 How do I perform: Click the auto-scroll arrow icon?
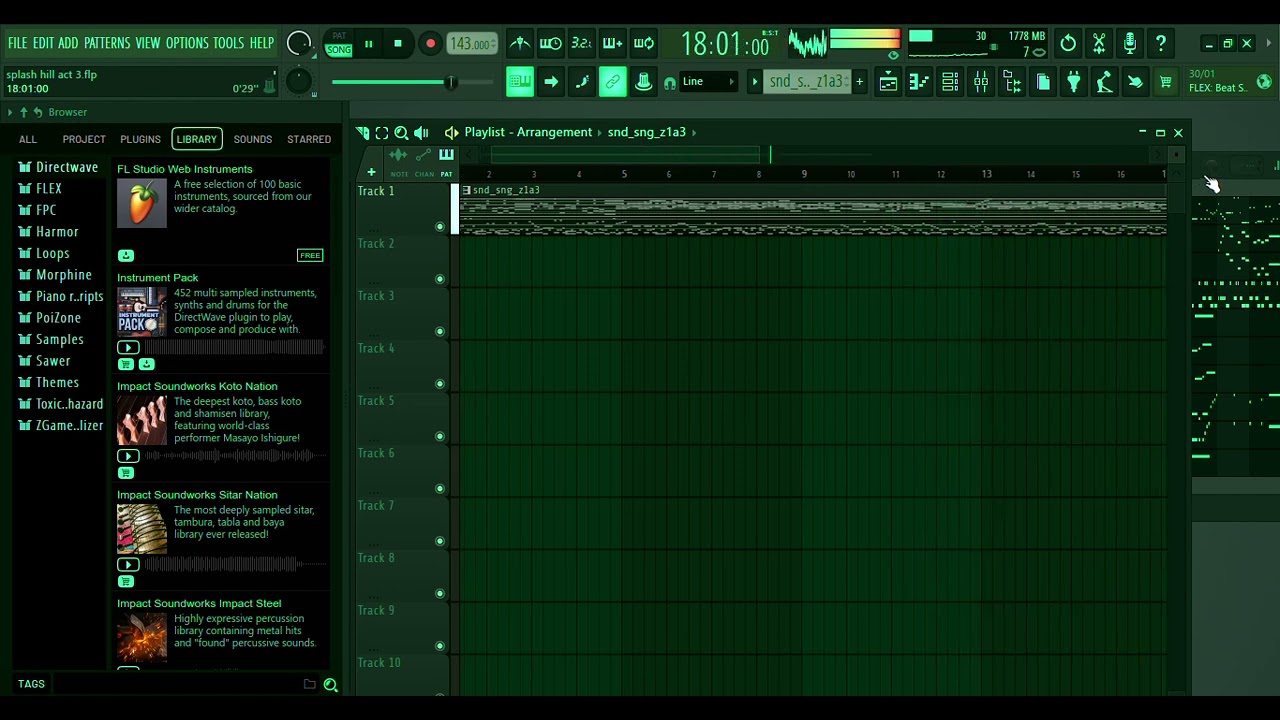click(551, 82)
